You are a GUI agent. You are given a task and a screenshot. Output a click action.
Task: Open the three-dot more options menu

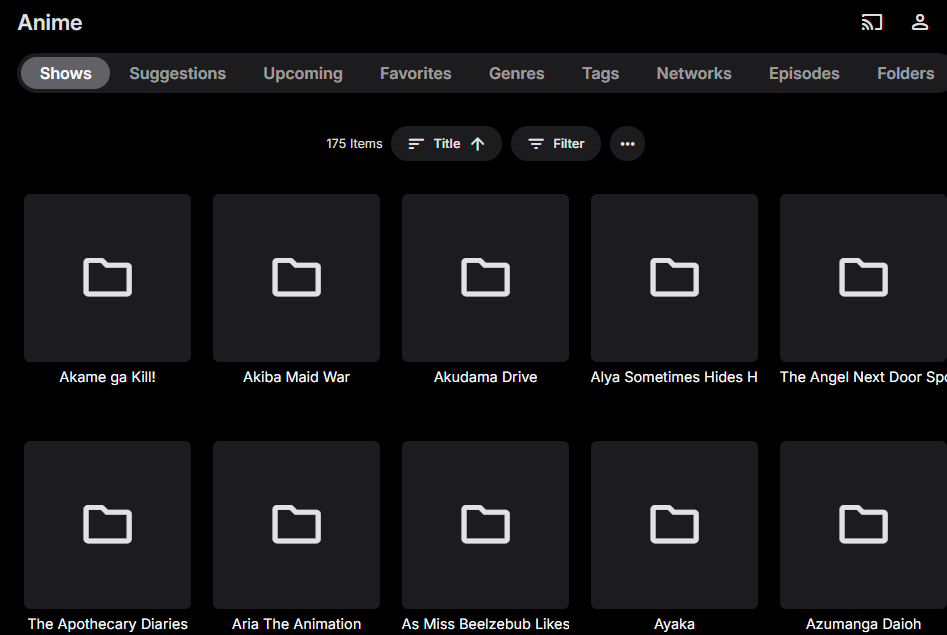click(x=627, y=144)
